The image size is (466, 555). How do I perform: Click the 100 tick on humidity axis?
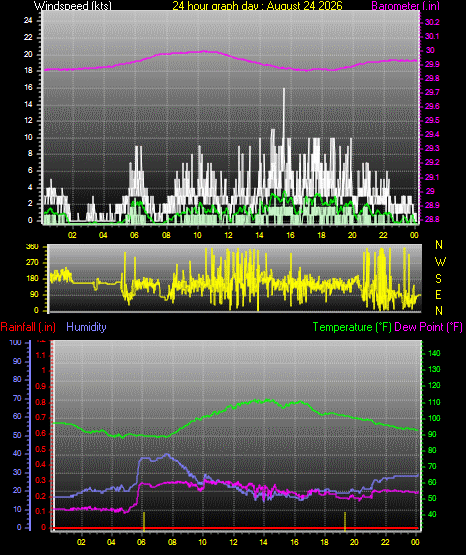pyautogui.click(x=16, y=342)
